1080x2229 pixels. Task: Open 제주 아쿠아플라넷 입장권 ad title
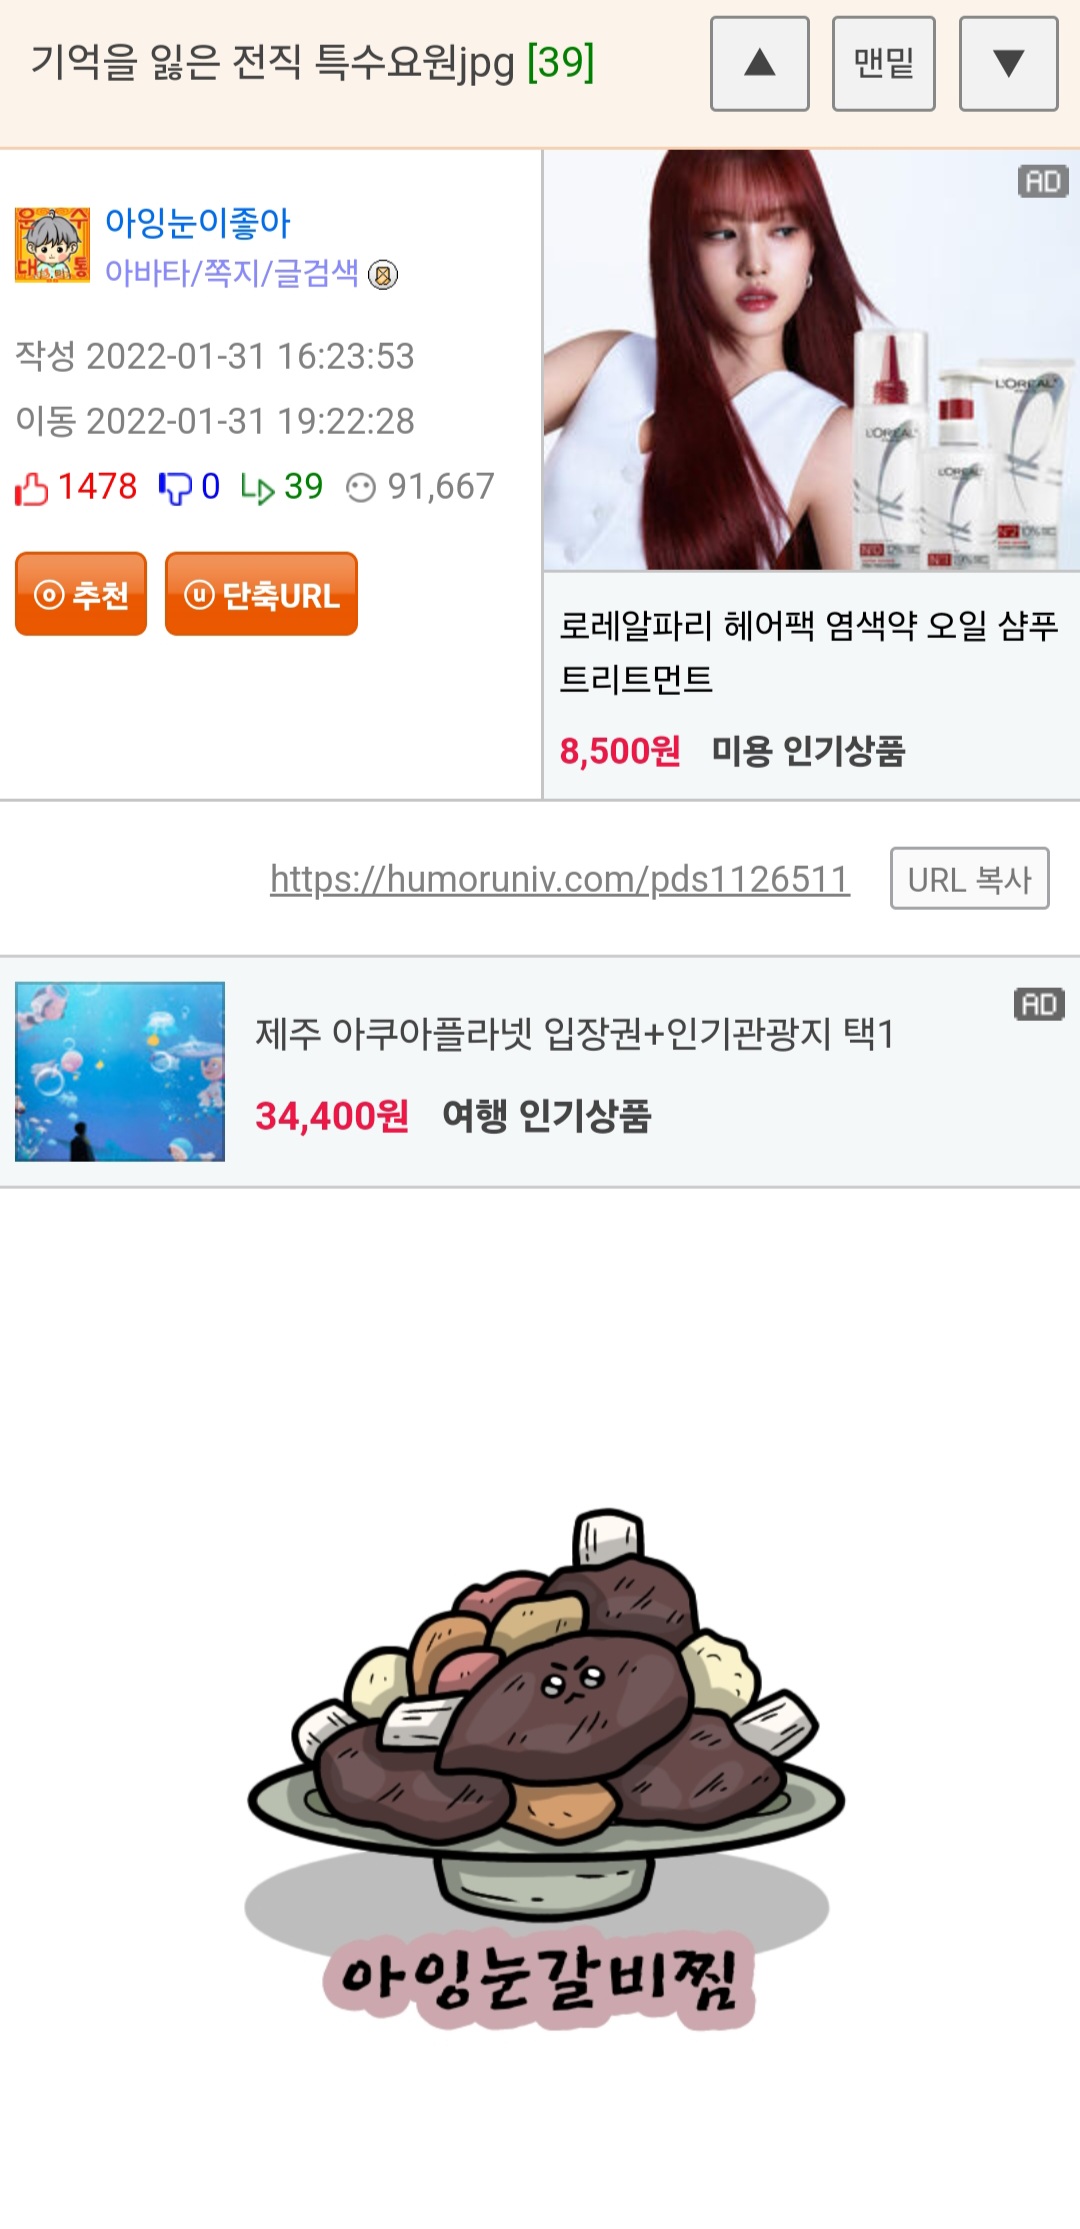pyautogui.click(x=574, y=1033)
